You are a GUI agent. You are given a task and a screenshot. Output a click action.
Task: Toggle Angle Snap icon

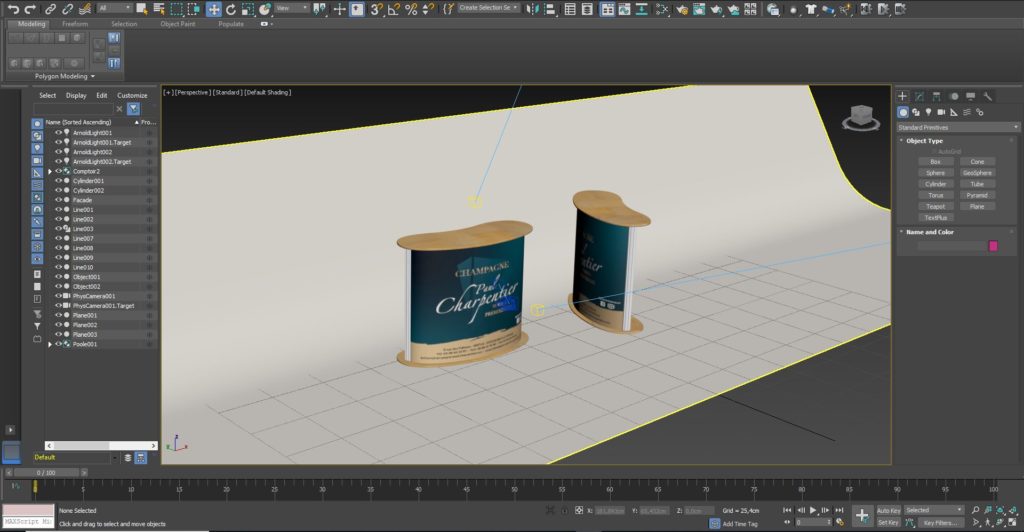394,9
